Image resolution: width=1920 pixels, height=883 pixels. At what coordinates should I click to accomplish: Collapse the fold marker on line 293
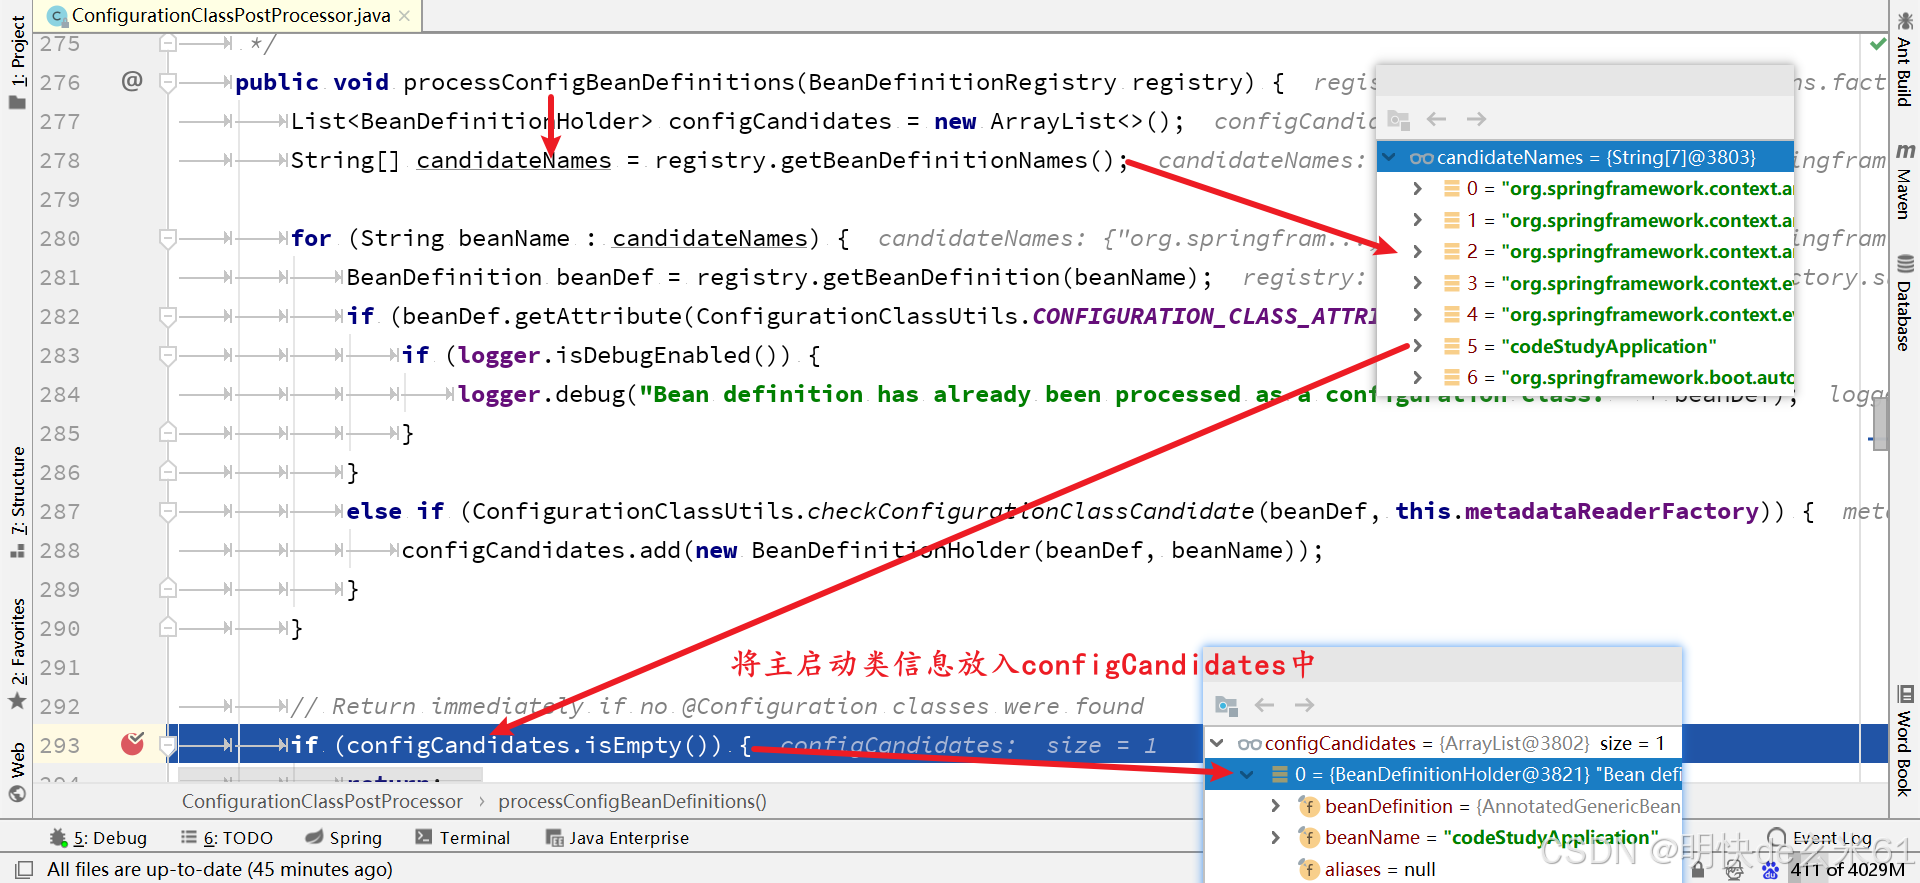pos(168,745)
